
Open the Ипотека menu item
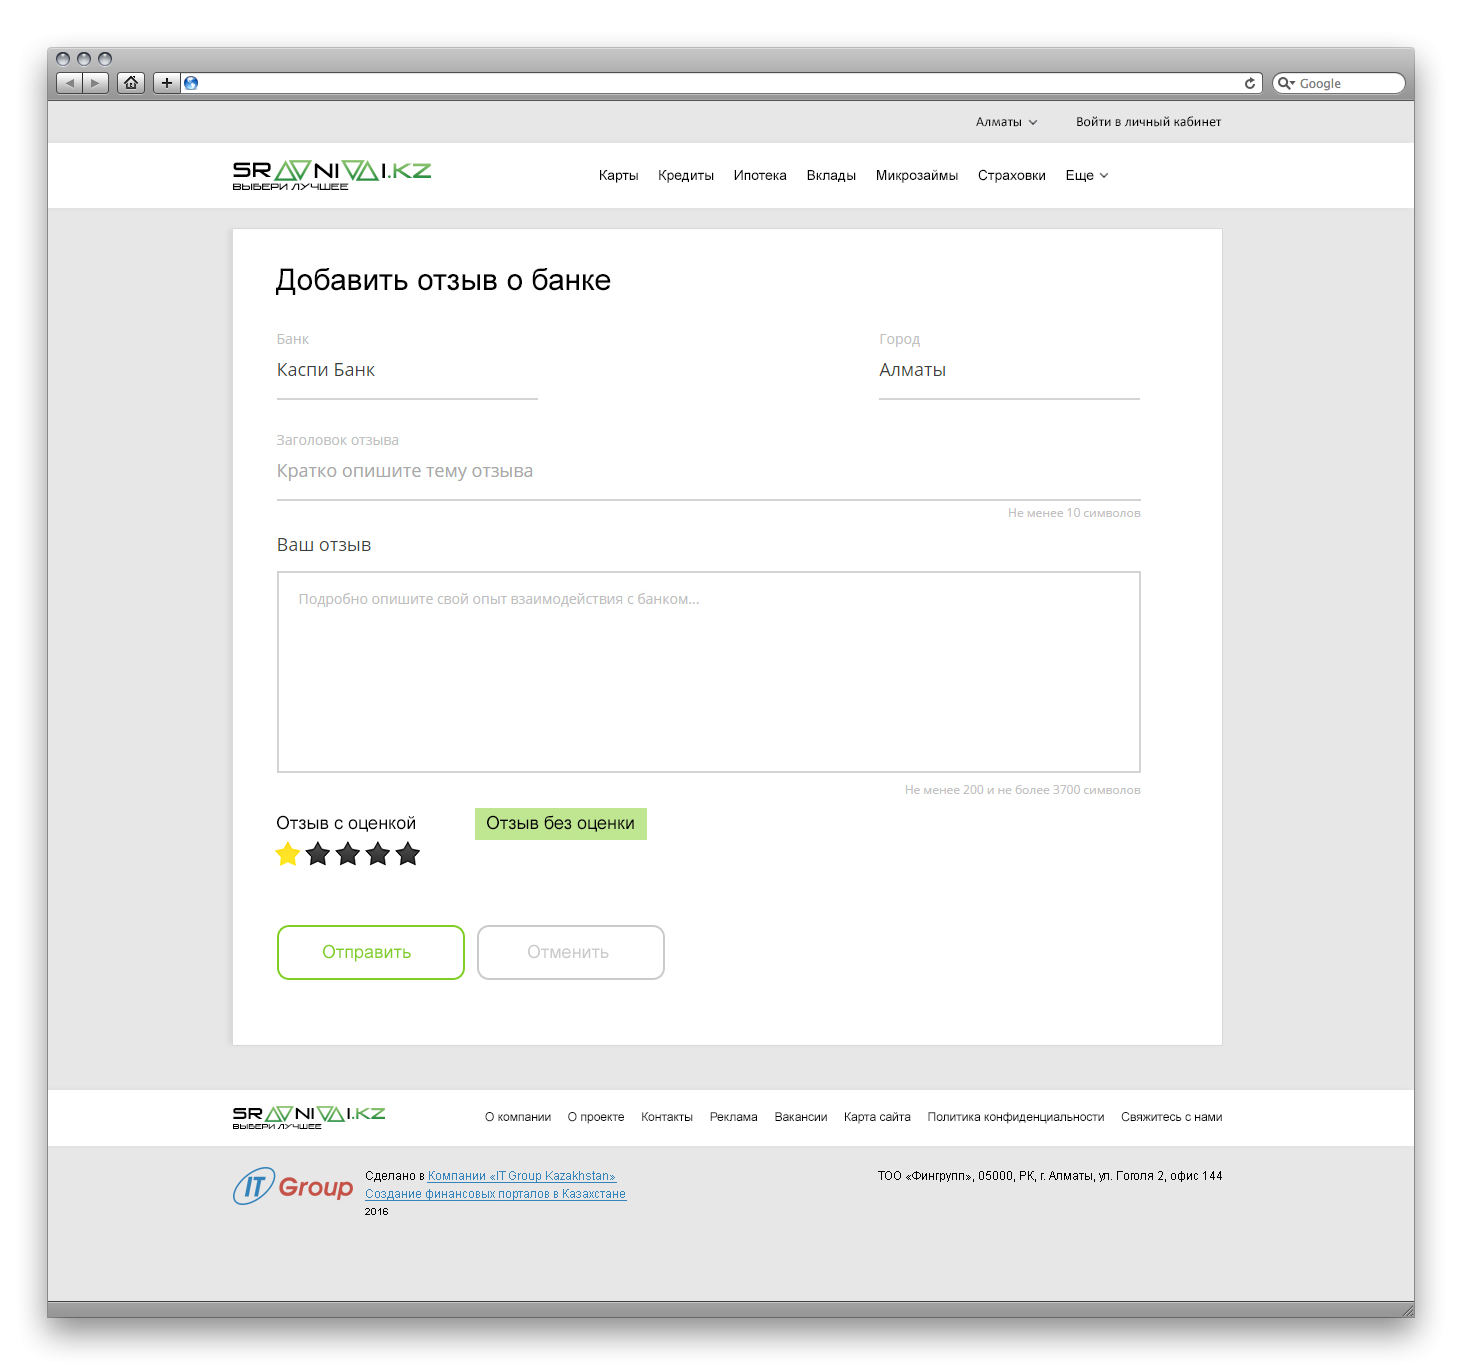pyautogui.click(x=760, y=175)
